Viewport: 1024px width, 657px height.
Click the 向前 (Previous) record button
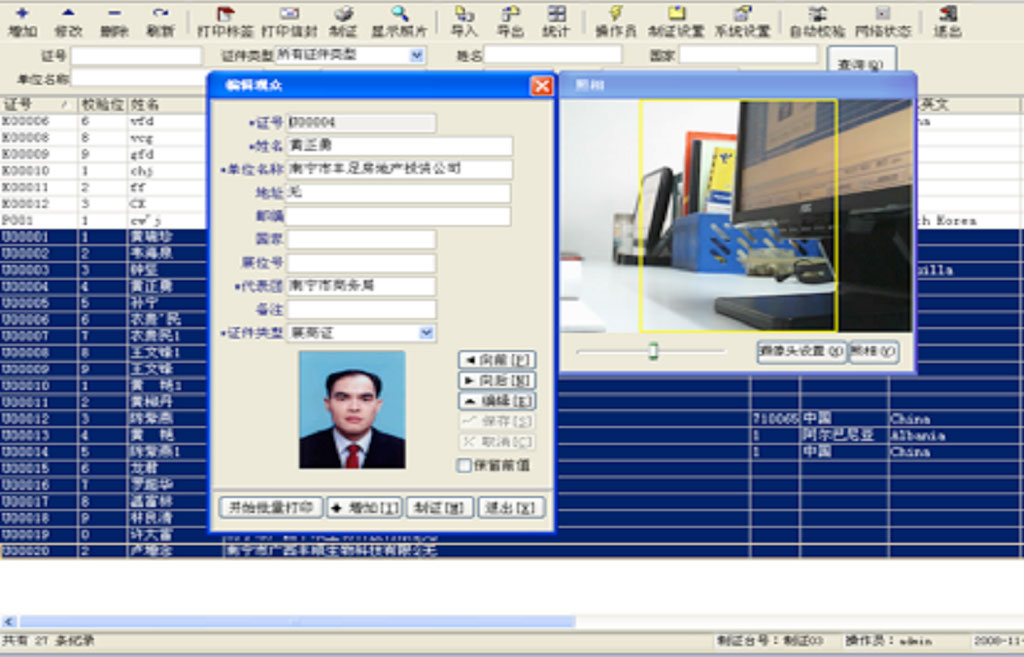497,359
